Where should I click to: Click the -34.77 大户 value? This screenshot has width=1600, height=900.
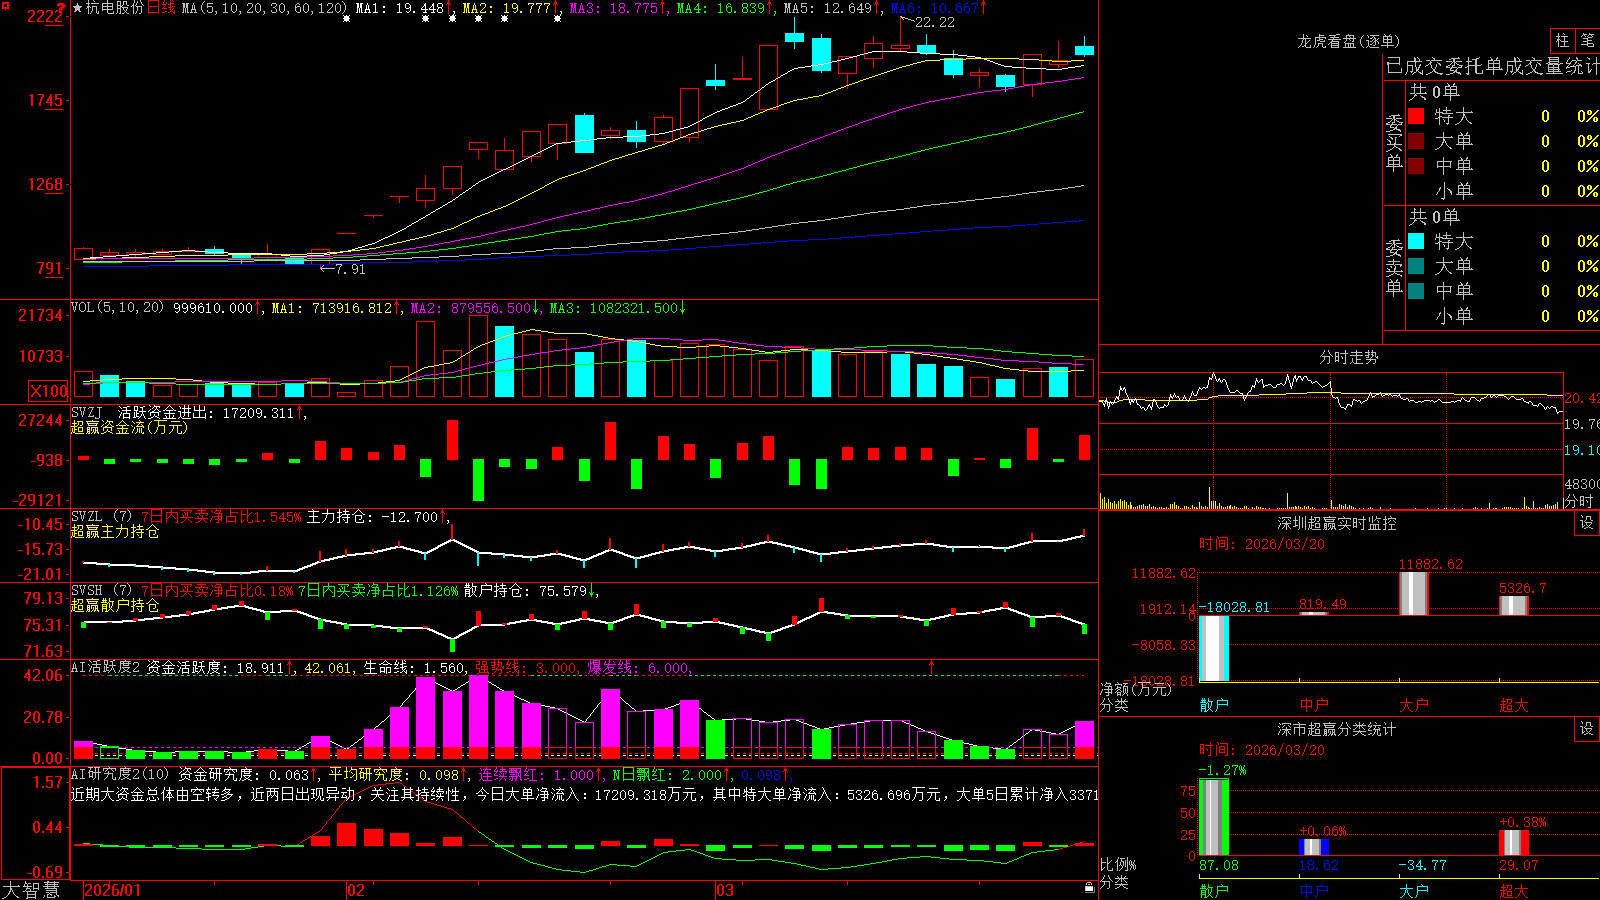(x=1422, y=865)
